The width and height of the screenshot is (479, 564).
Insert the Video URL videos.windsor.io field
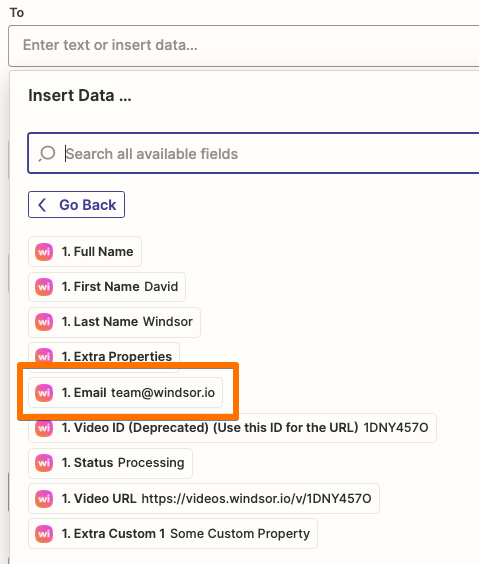click(204, 499)
